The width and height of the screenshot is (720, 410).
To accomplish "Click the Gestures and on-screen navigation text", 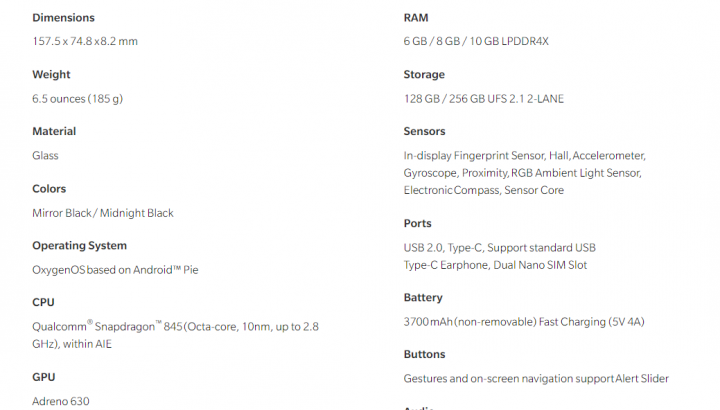I will pos(536,379).
